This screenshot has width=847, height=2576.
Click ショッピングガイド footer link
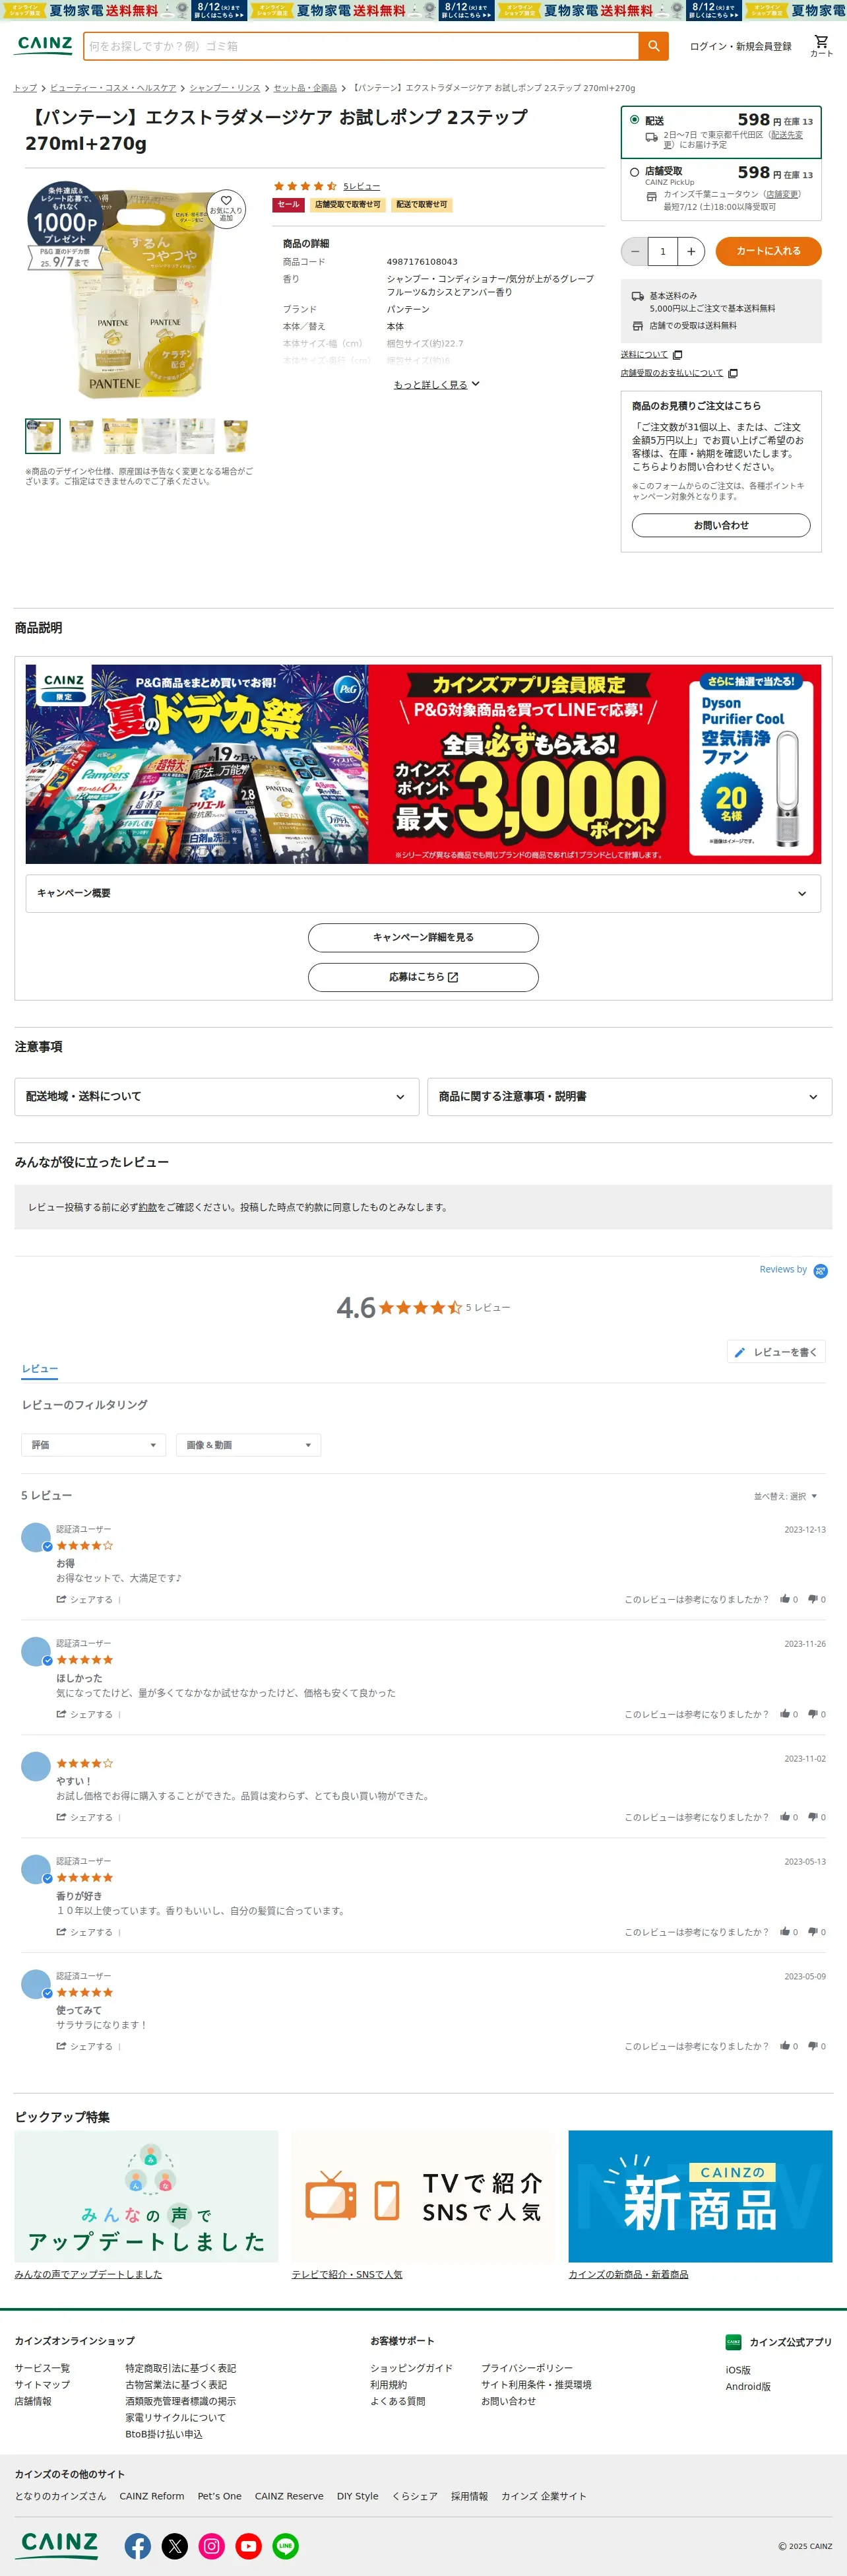411,2368
